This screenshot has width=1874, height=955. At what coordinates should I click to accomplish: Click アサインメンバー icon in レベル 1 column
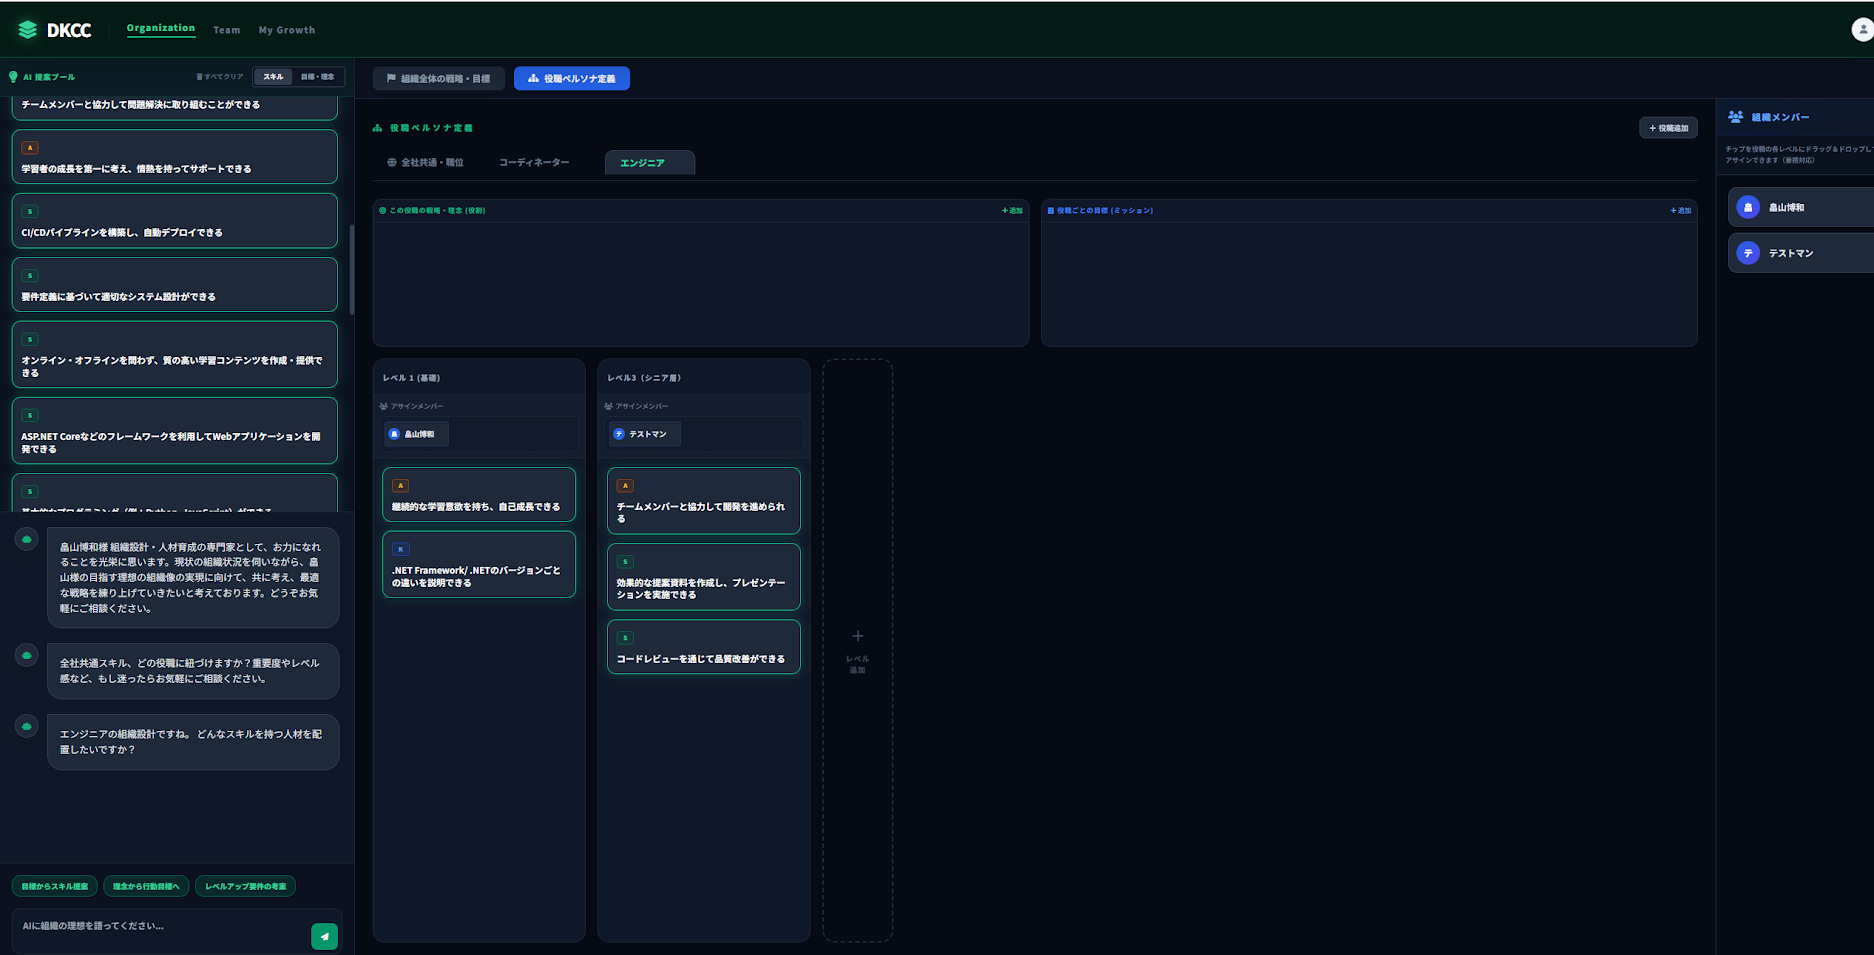coord(384,406)
